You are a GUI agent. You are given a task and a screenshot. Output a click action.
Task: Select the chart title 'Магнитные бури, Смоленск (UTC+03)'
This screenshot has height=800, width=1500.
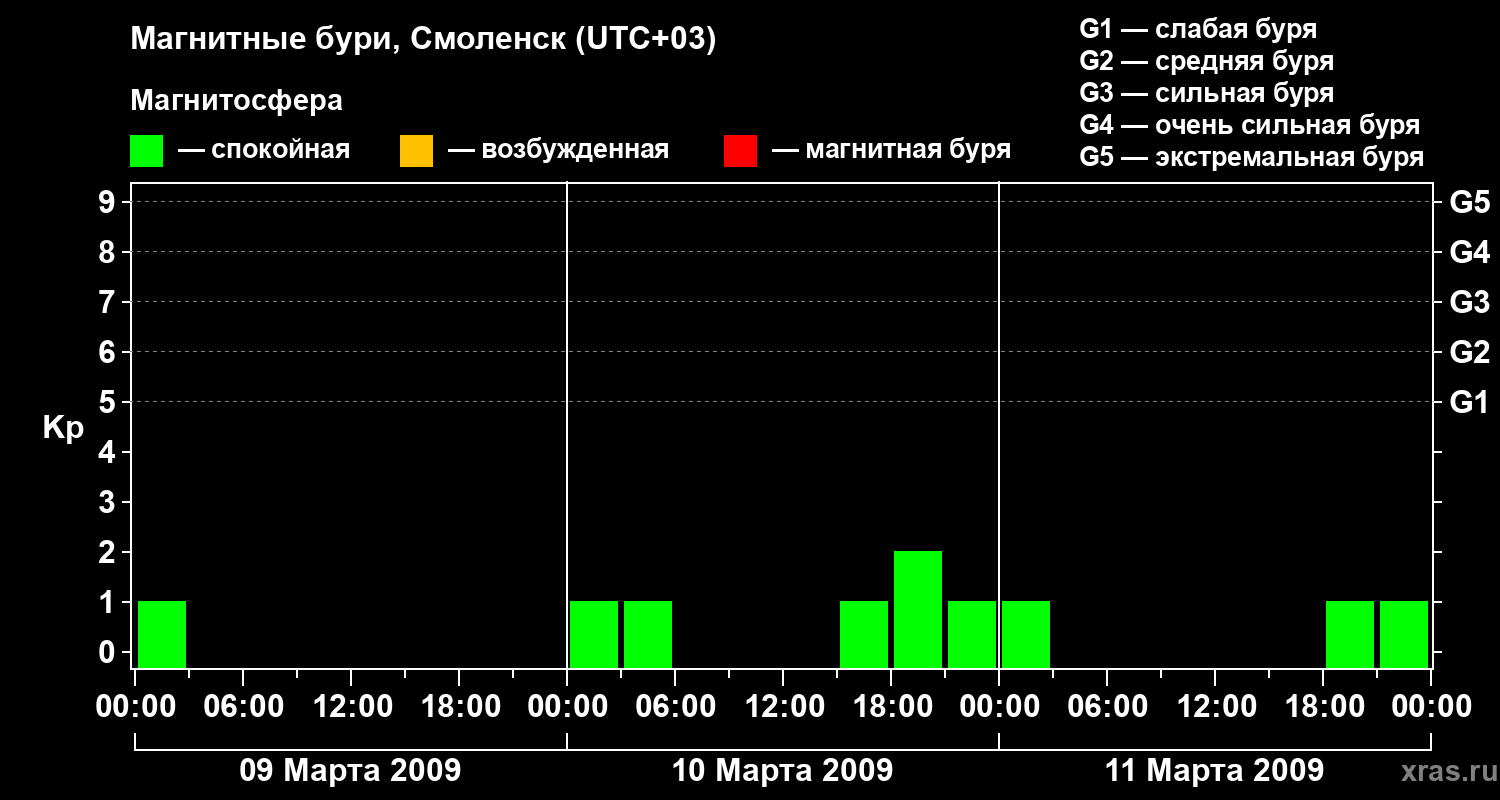coord(424,40)
